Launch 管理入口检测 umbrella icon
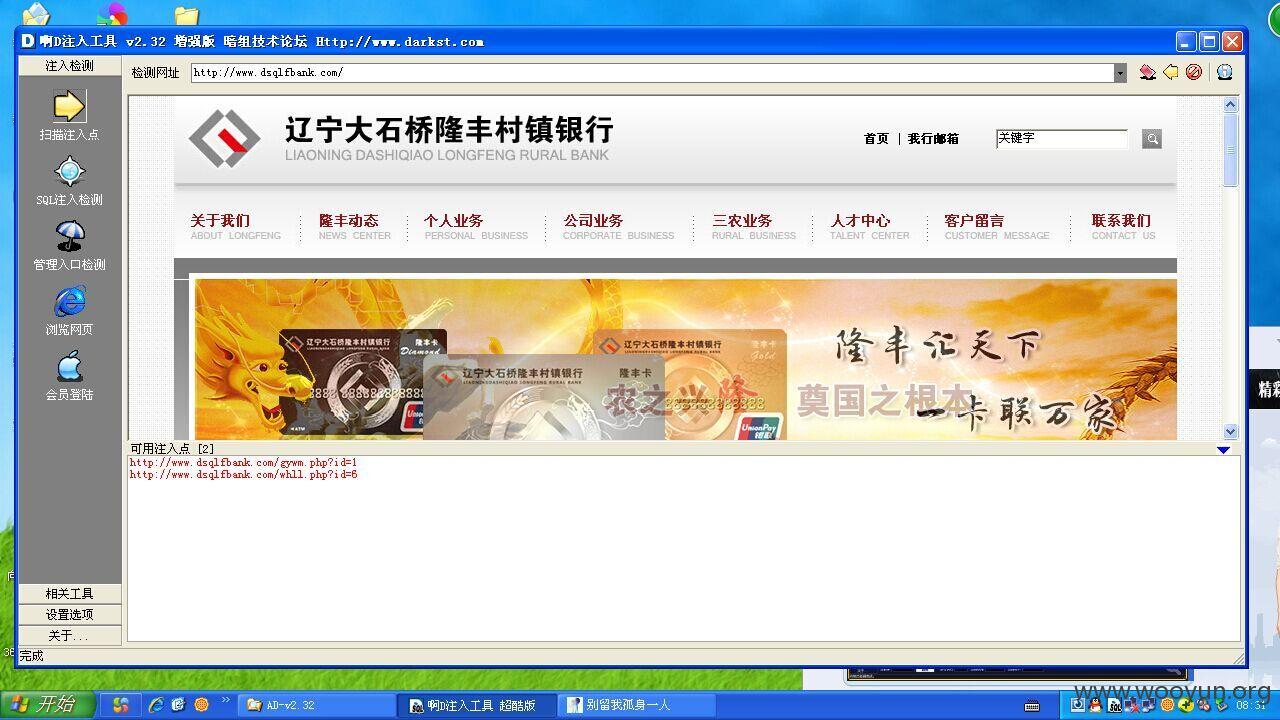 [69, 237]
